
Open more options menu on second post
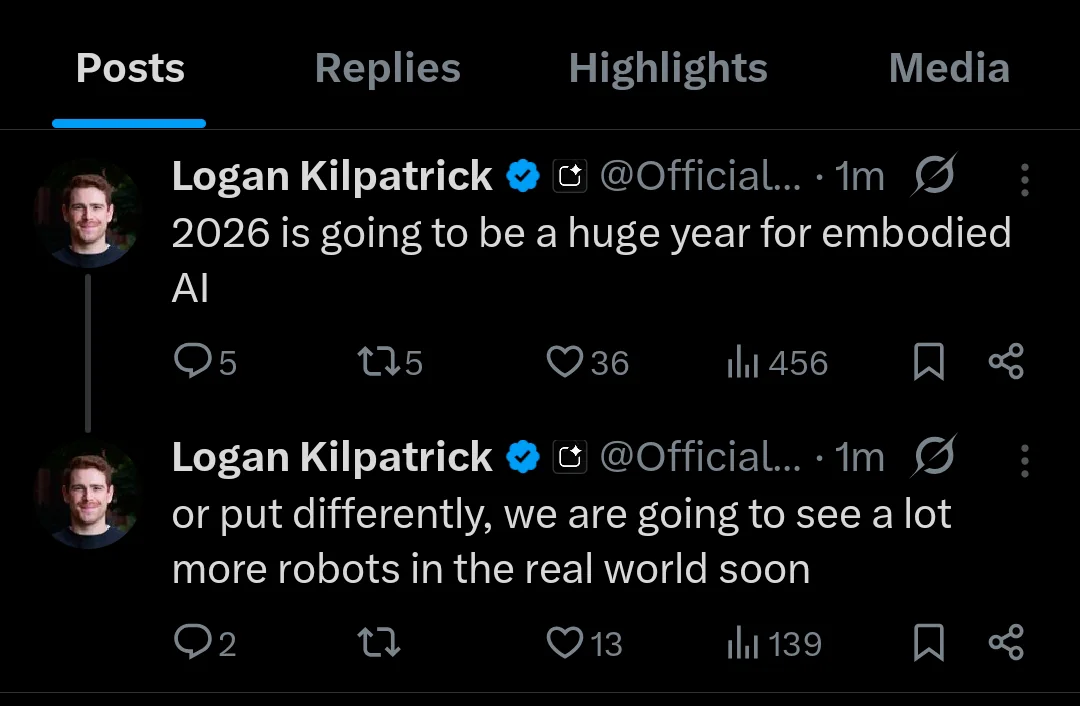point(1025,460)
